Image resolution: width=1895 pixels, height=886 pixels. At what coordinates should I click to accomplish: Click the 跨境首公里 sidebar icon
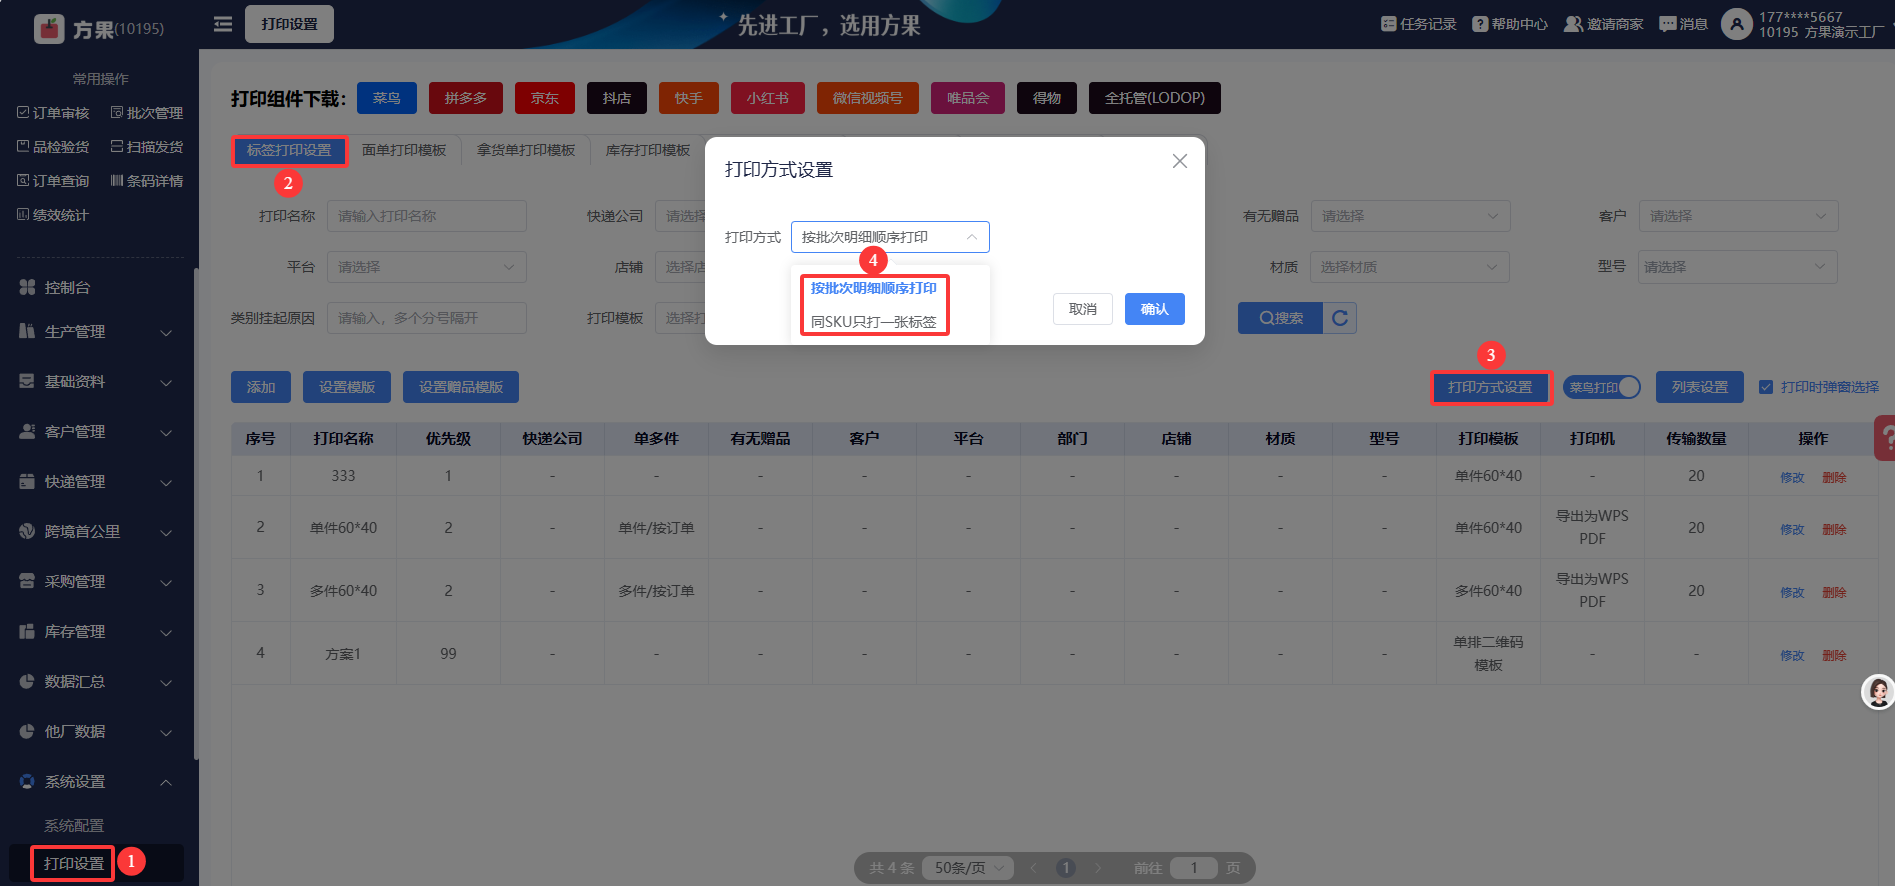27,531
